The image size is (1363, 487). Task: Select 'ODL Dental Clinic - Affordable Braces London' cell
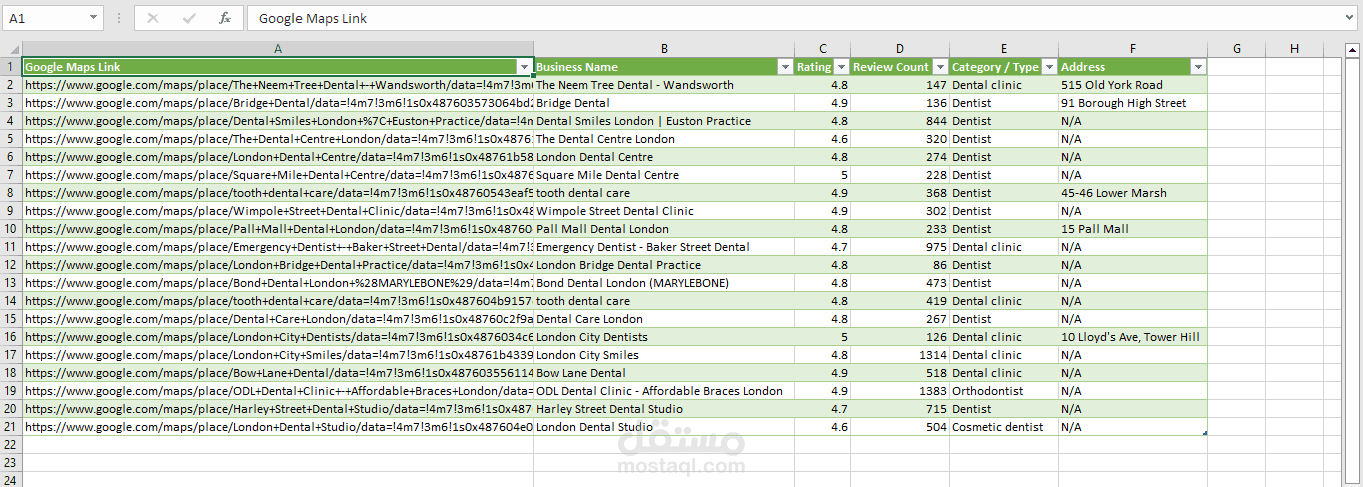coord(664,391)
